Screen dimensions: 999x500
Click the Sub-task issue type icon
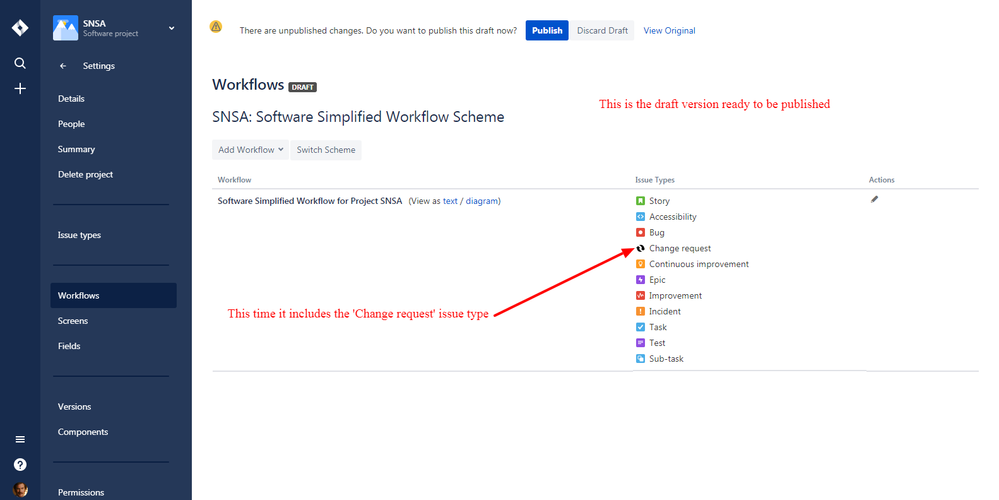tap(640, 359)
